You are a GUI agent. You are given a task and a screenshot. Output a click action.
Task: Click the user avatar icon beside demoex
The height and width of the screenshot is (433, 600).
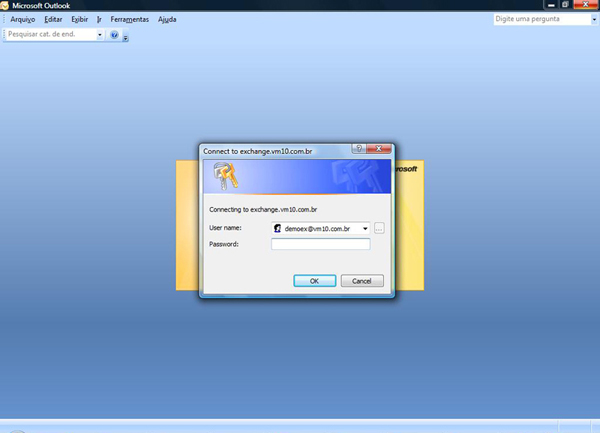(x=278, y=228)
